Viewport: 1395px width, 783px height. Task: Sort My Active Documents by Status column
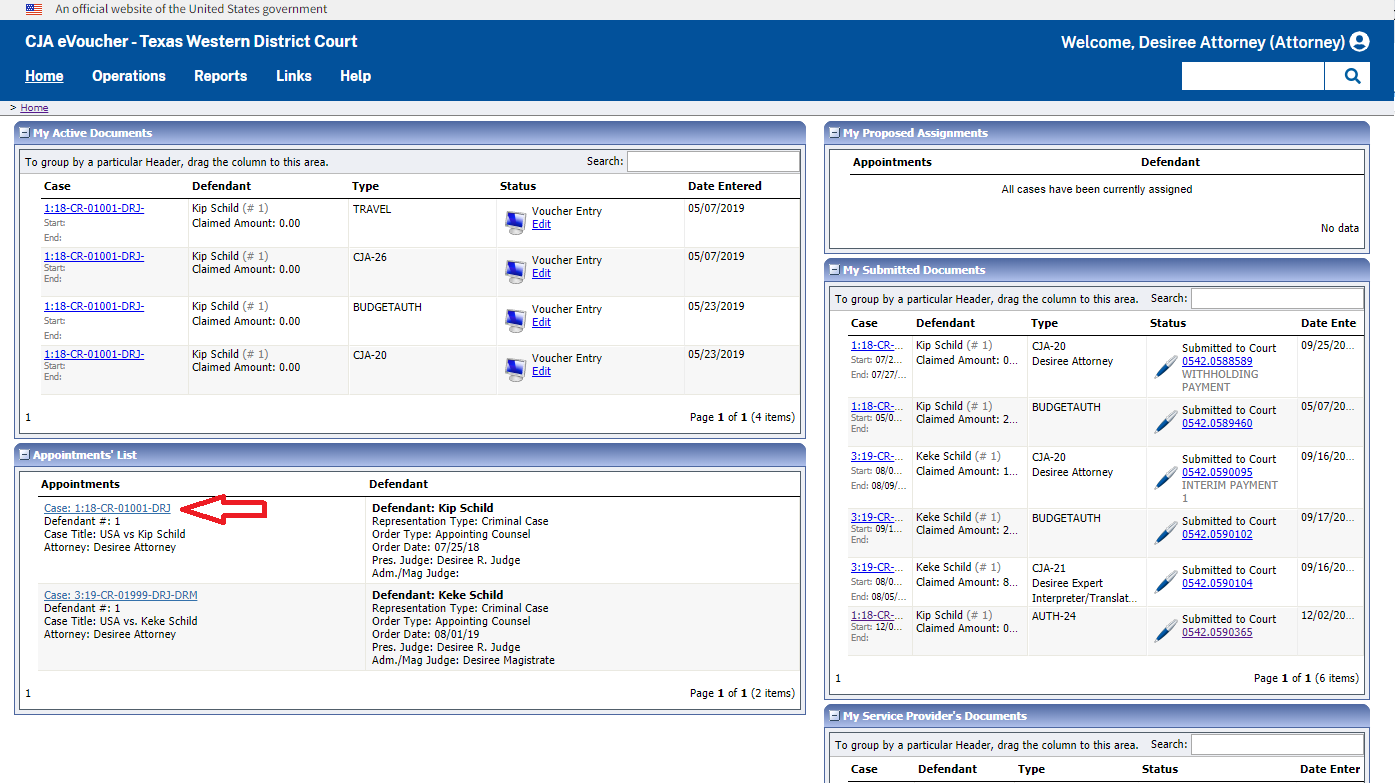518,186
